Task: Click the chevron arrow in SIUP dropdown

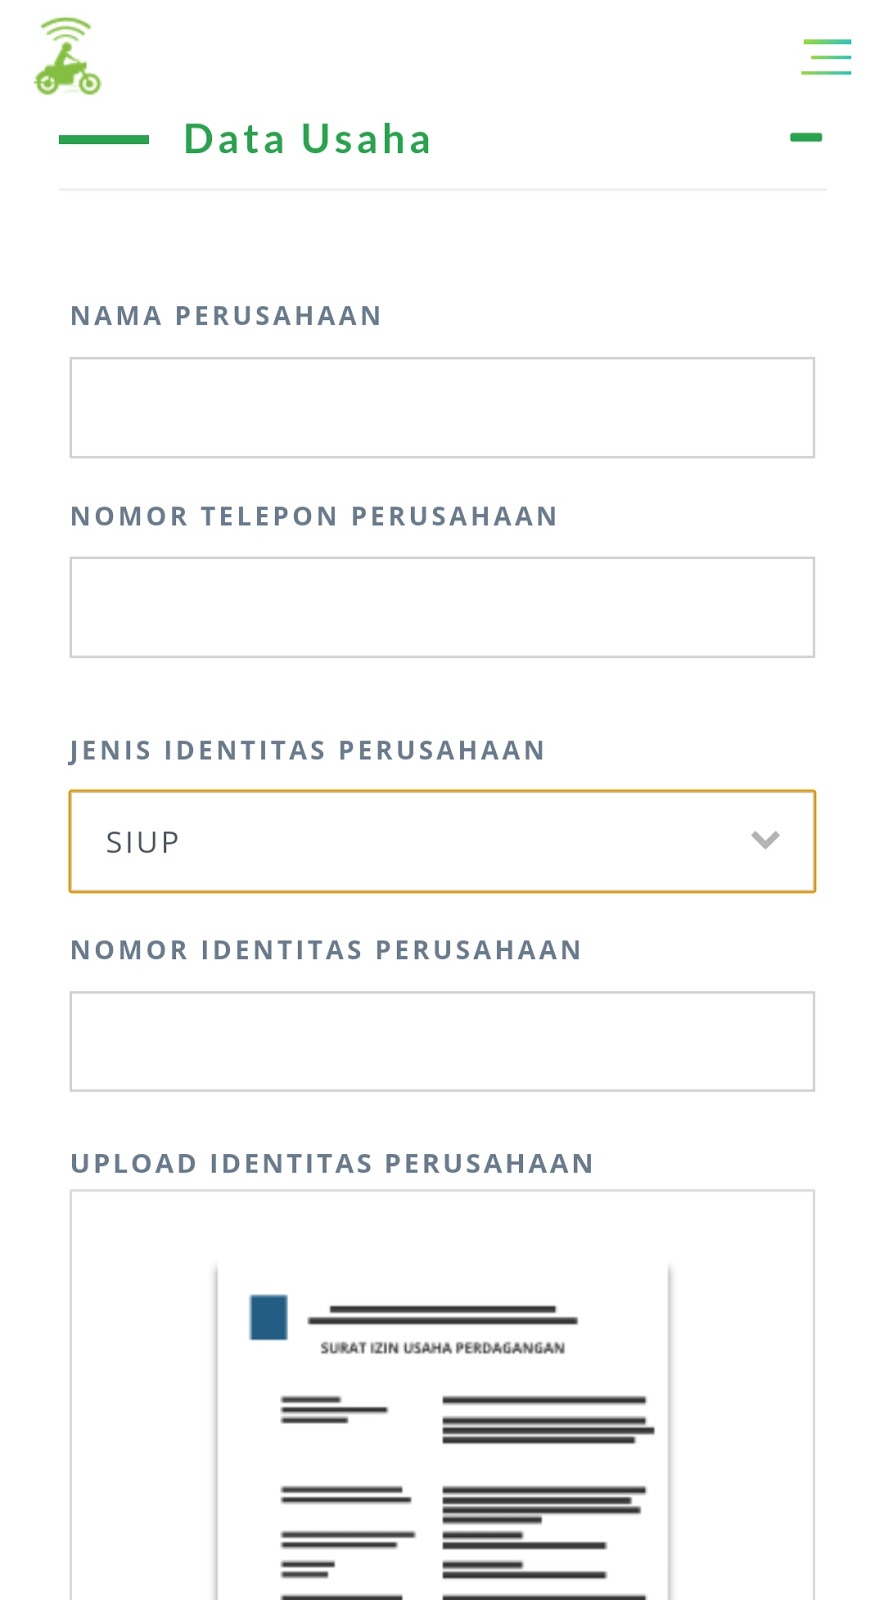Action: (x=765, y=841)
